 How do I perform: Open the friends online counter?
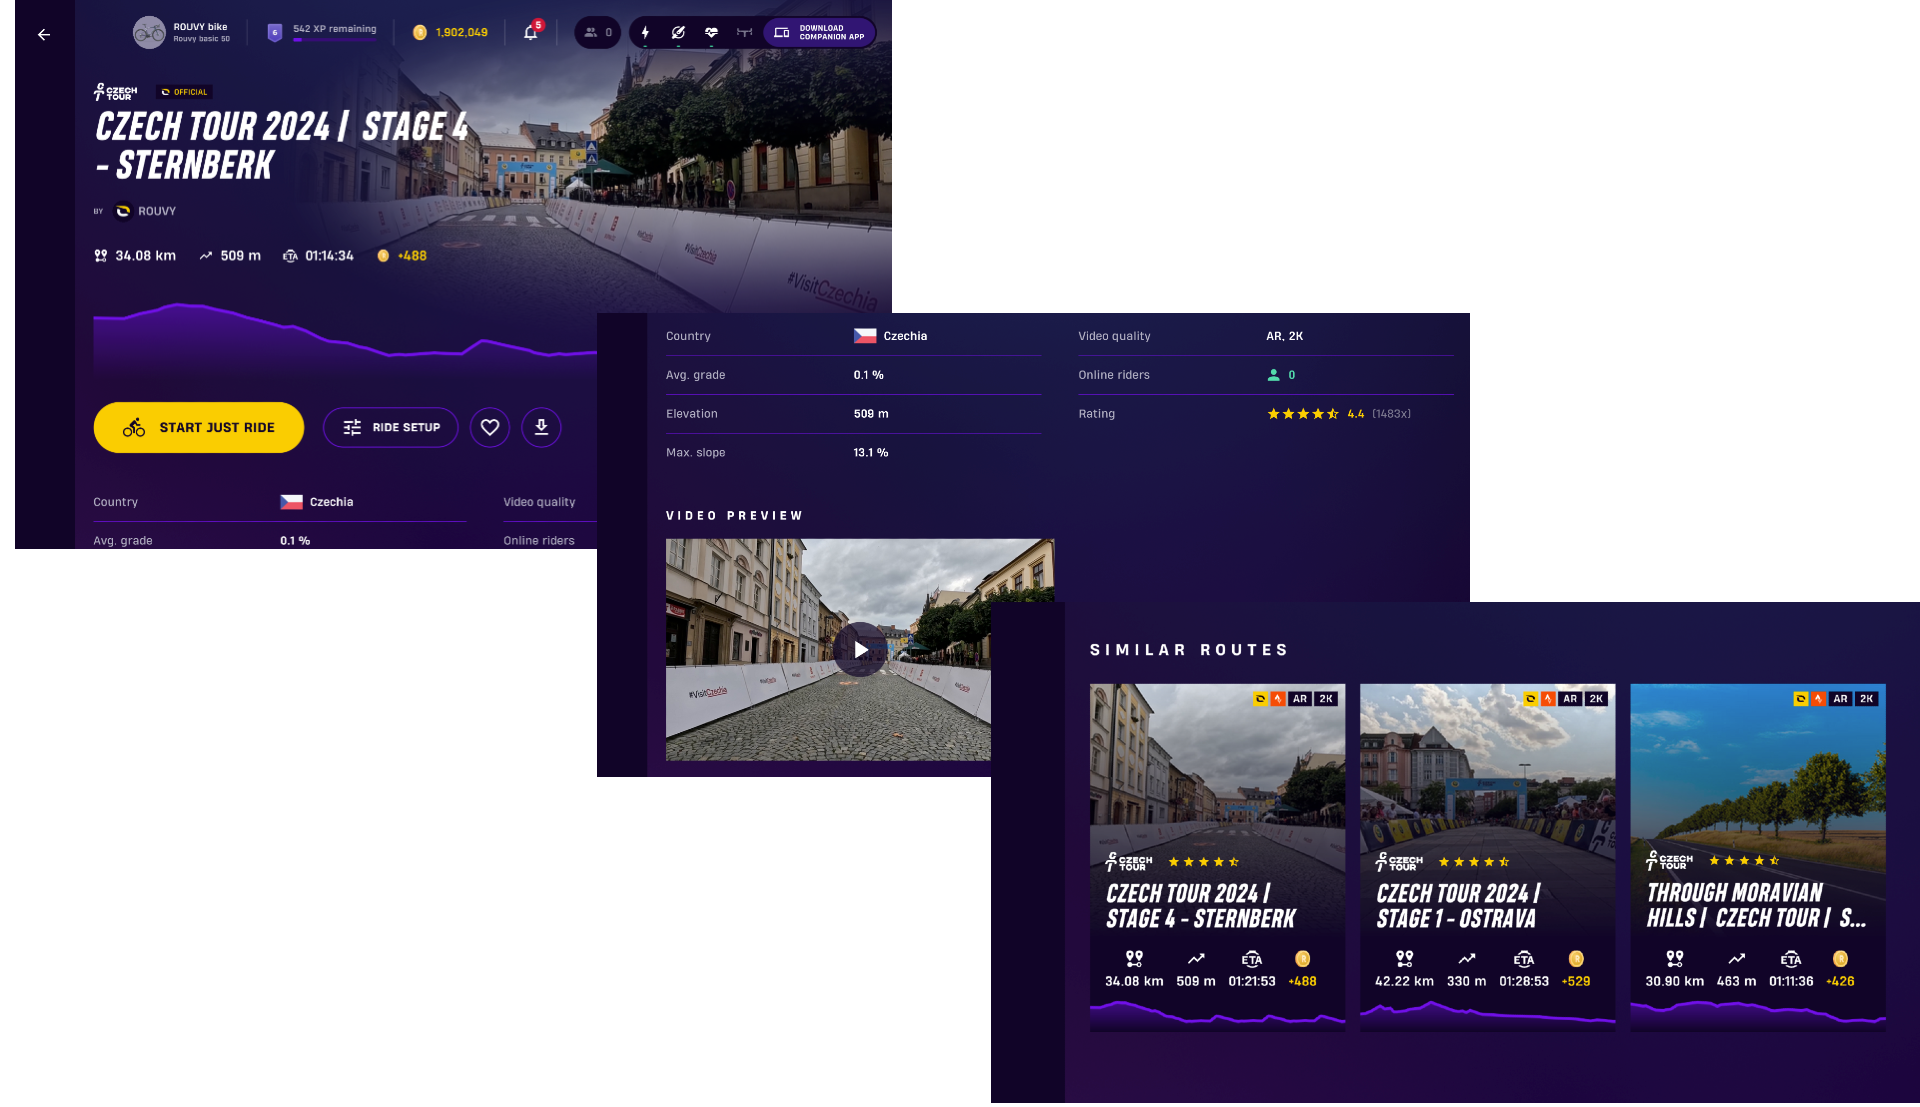click(598, 32)
